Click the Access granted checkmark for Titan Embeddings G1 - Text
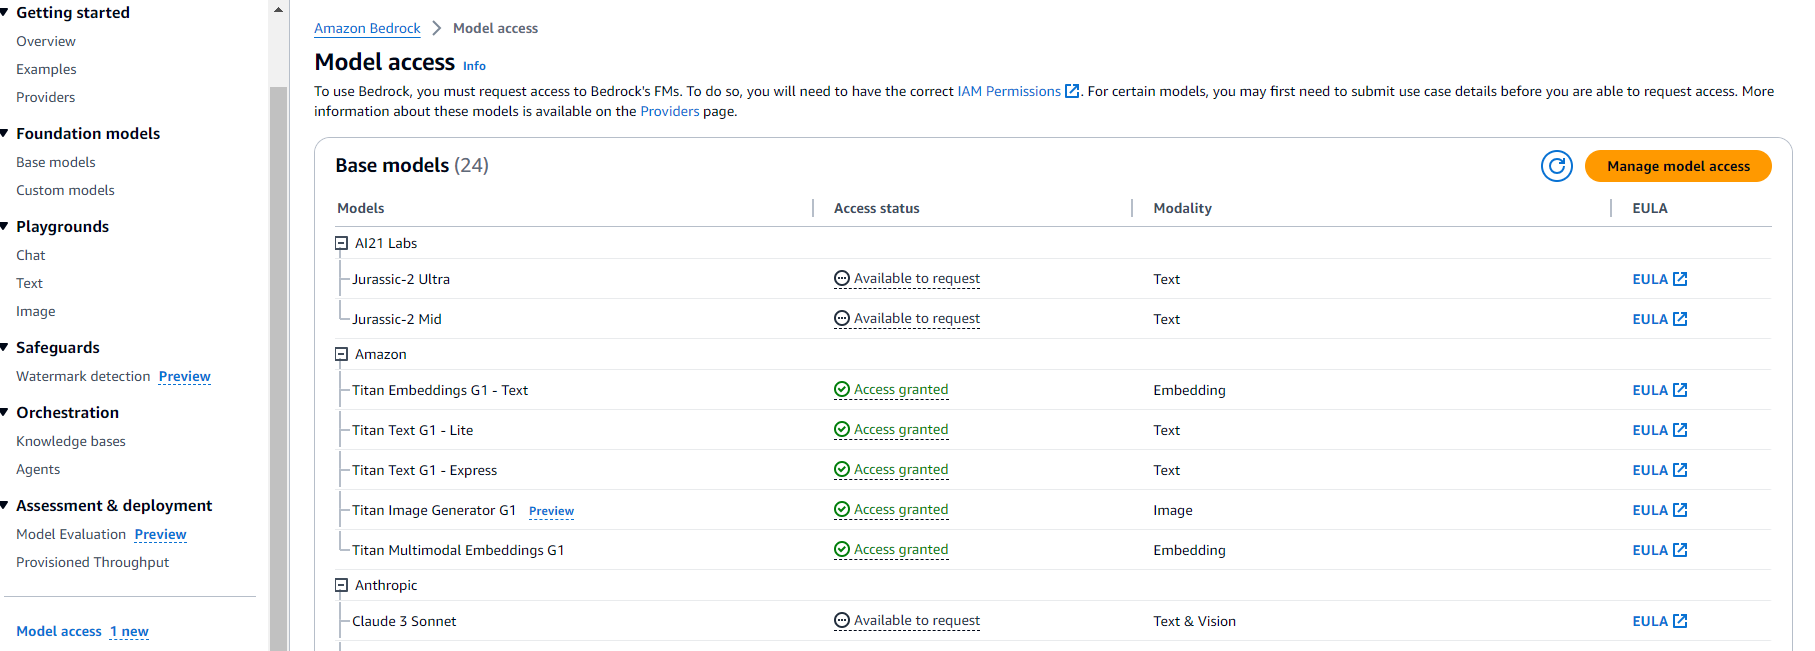 (x=842, y=390)
